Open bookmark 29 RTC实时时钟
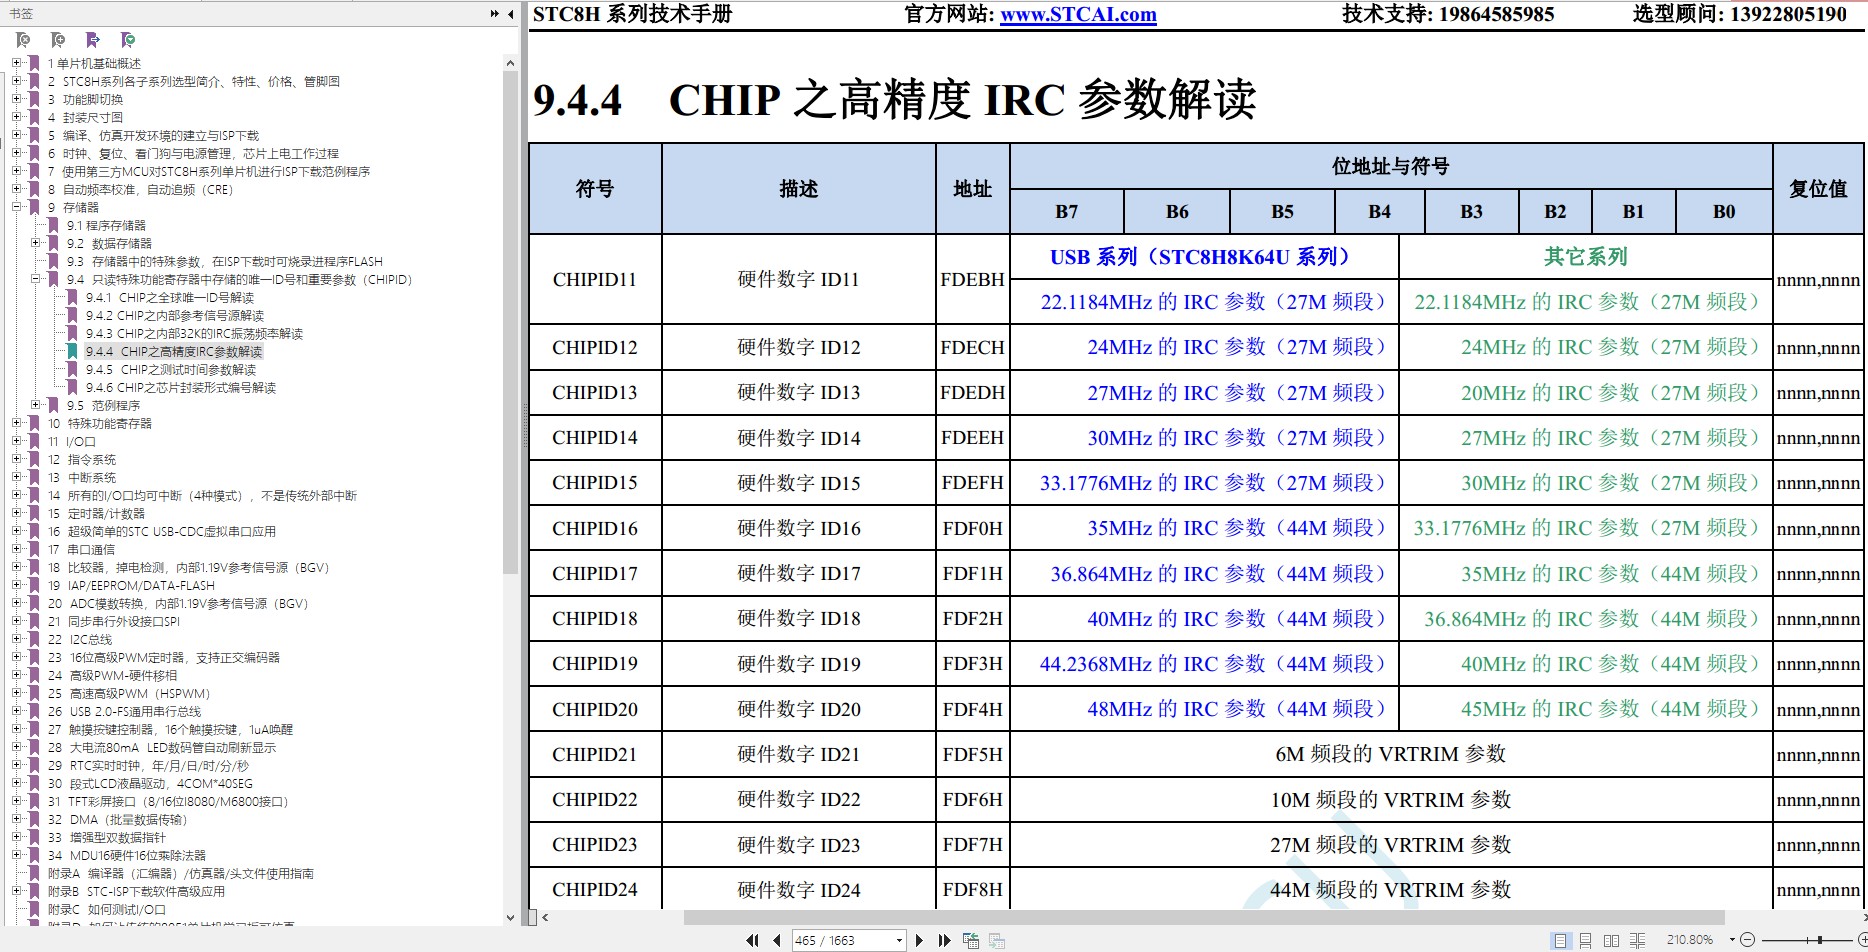Image resolution: width=1868 pixels, height=952 pixels. pyautogui.click(x=148, y=765)
